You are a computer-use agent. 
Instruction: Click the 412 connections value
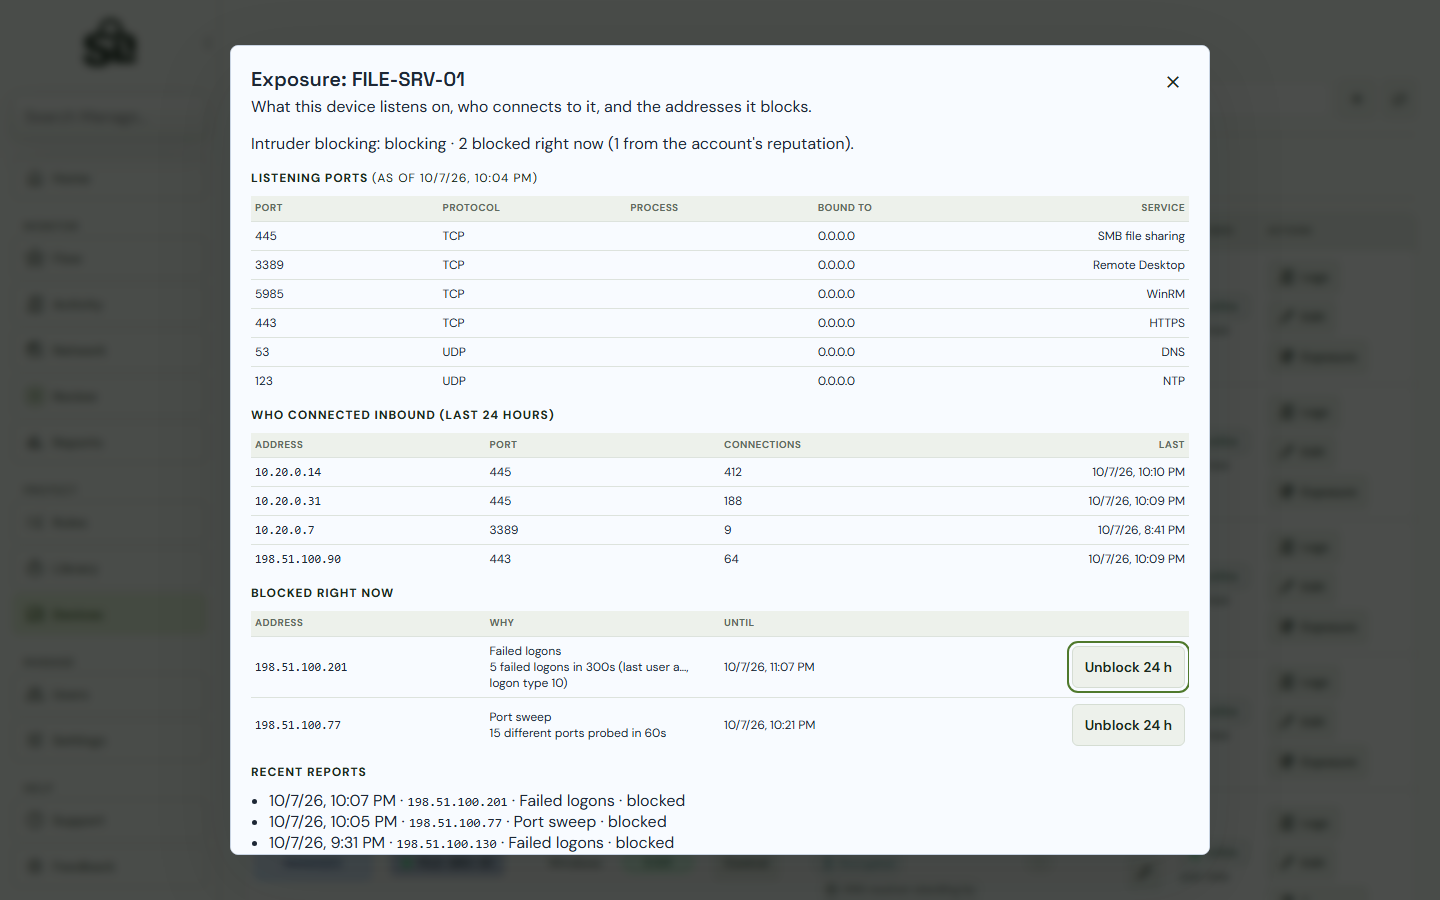pyautogui.click(x=733, y=472)
